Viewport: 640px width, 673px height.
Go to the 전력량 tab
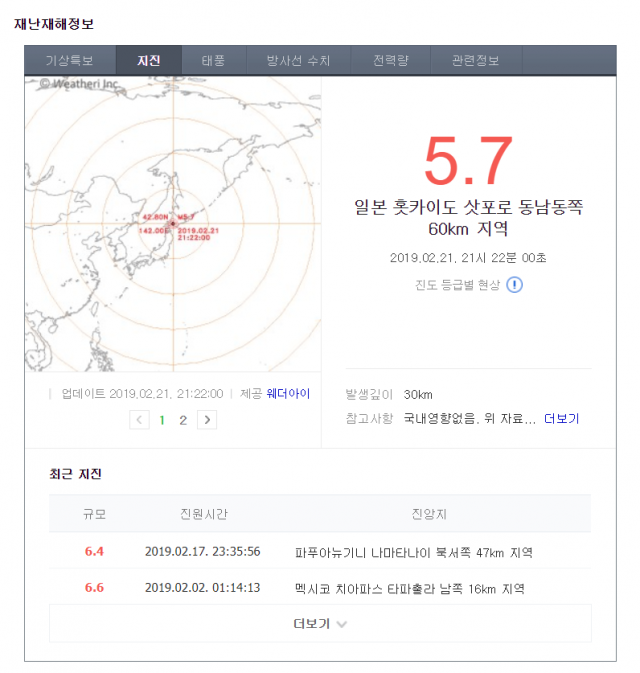pyautogui.click(x=390, y=61)
